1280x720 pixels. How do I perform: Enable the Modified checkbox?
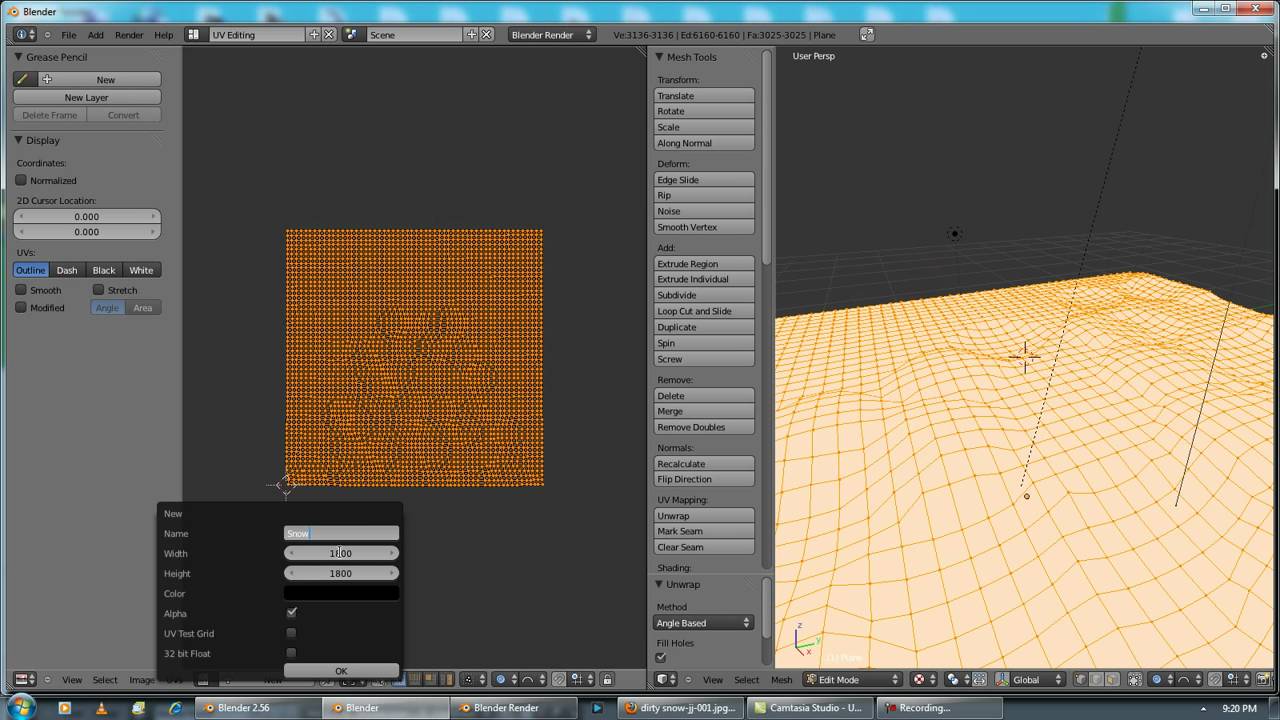click(x=21, y=308)
